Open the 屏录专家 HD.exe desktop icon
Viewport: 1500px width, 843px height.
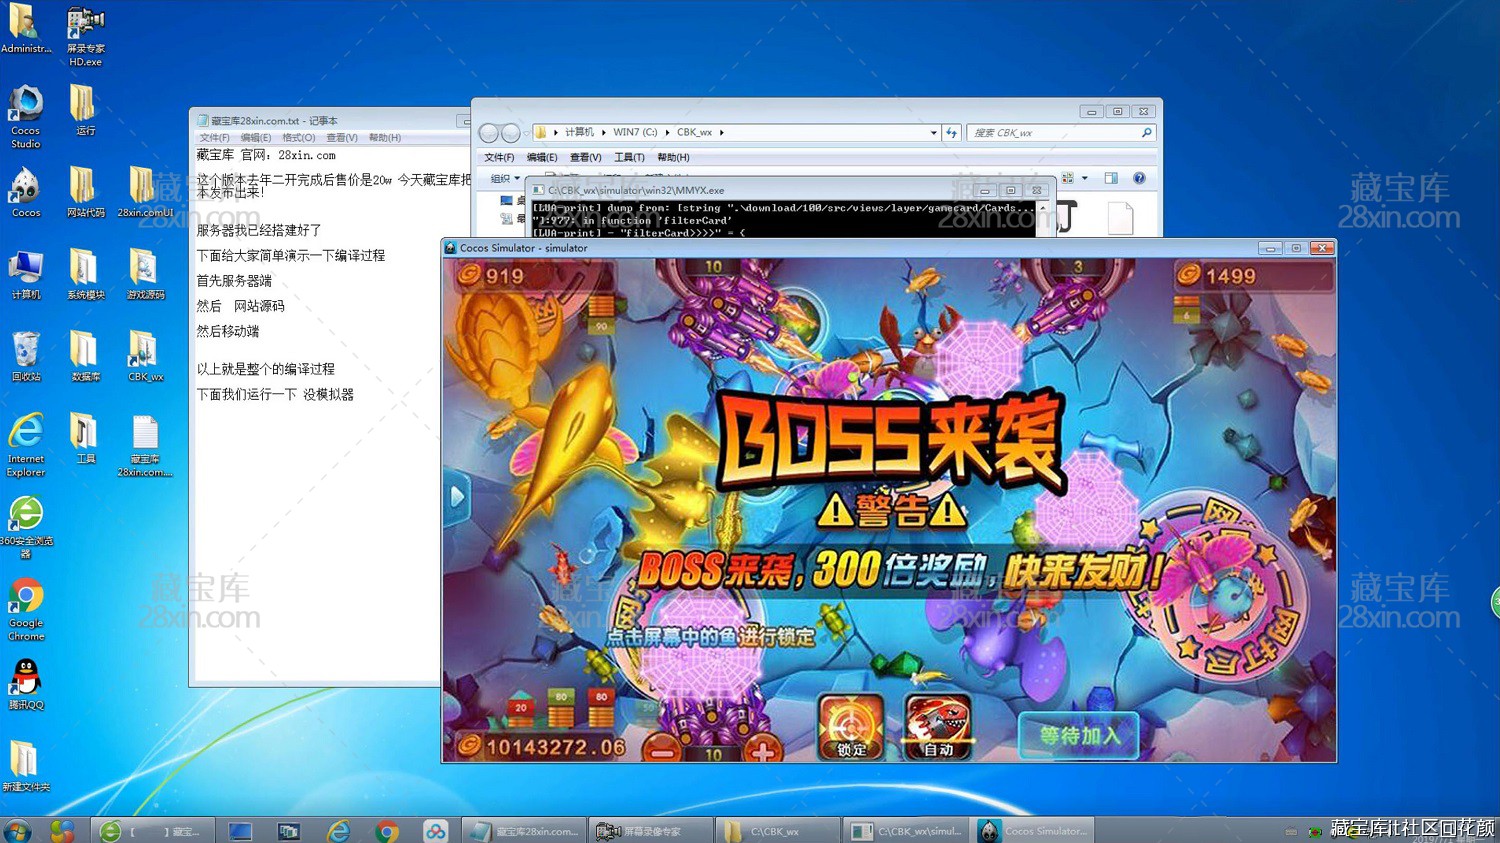click(85, 35)
